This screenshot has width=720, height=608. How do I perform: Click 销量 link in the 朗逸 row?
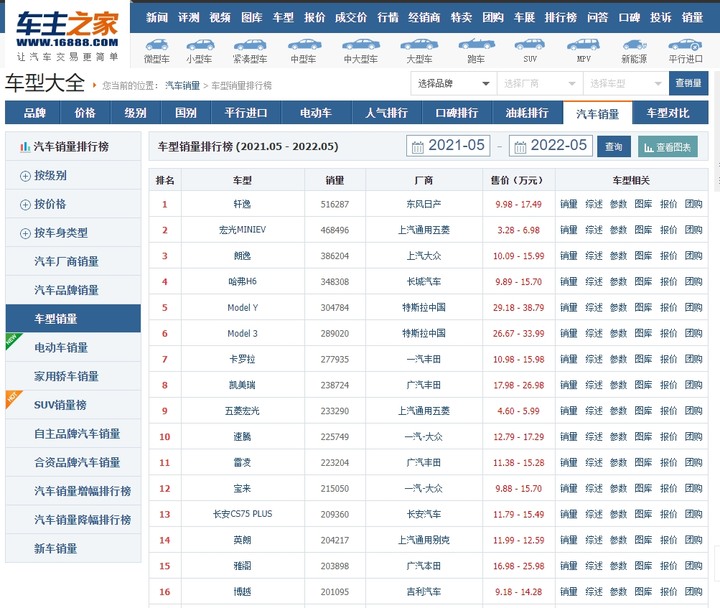[568, 256]
